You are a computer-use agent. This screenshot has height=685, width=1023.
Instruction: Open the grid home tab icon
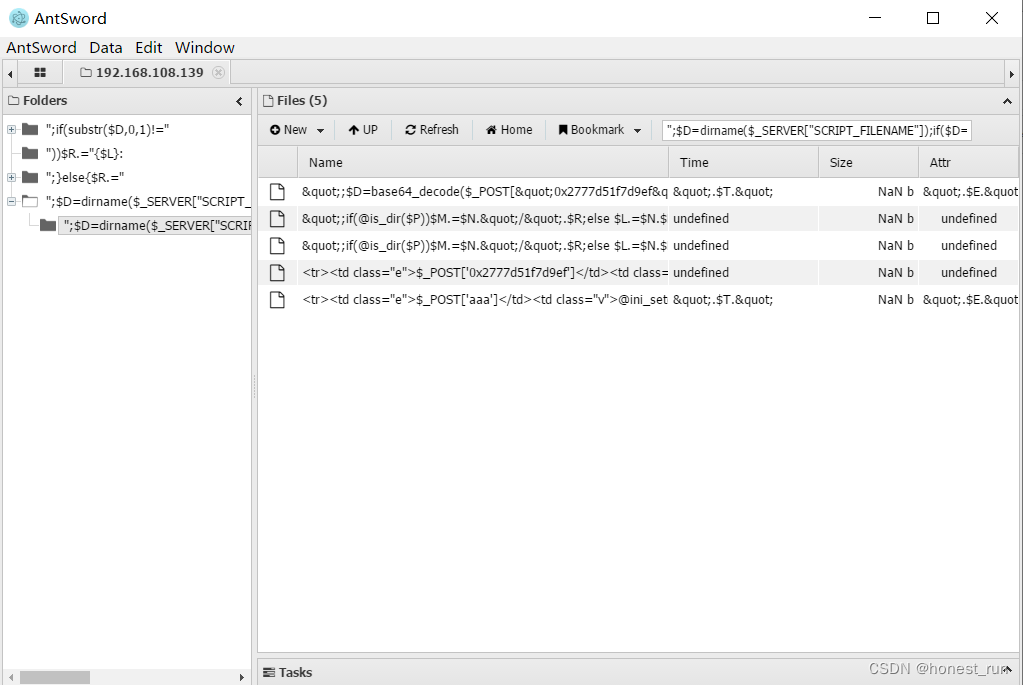pyautogui.click(x=40, y=72)
